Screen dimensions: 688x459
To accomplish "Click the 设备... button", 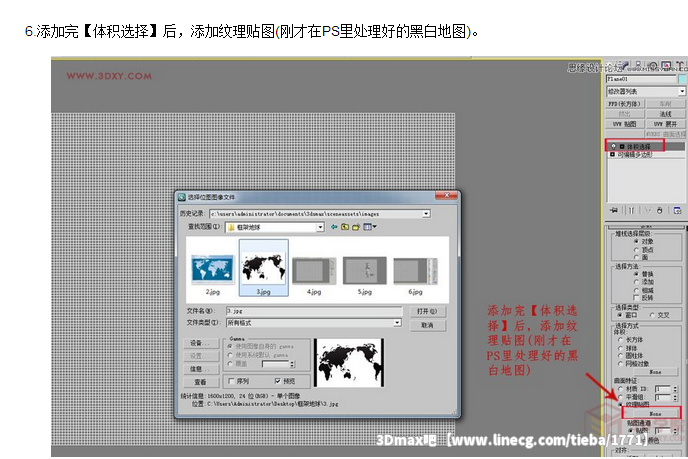I will 200,343.
